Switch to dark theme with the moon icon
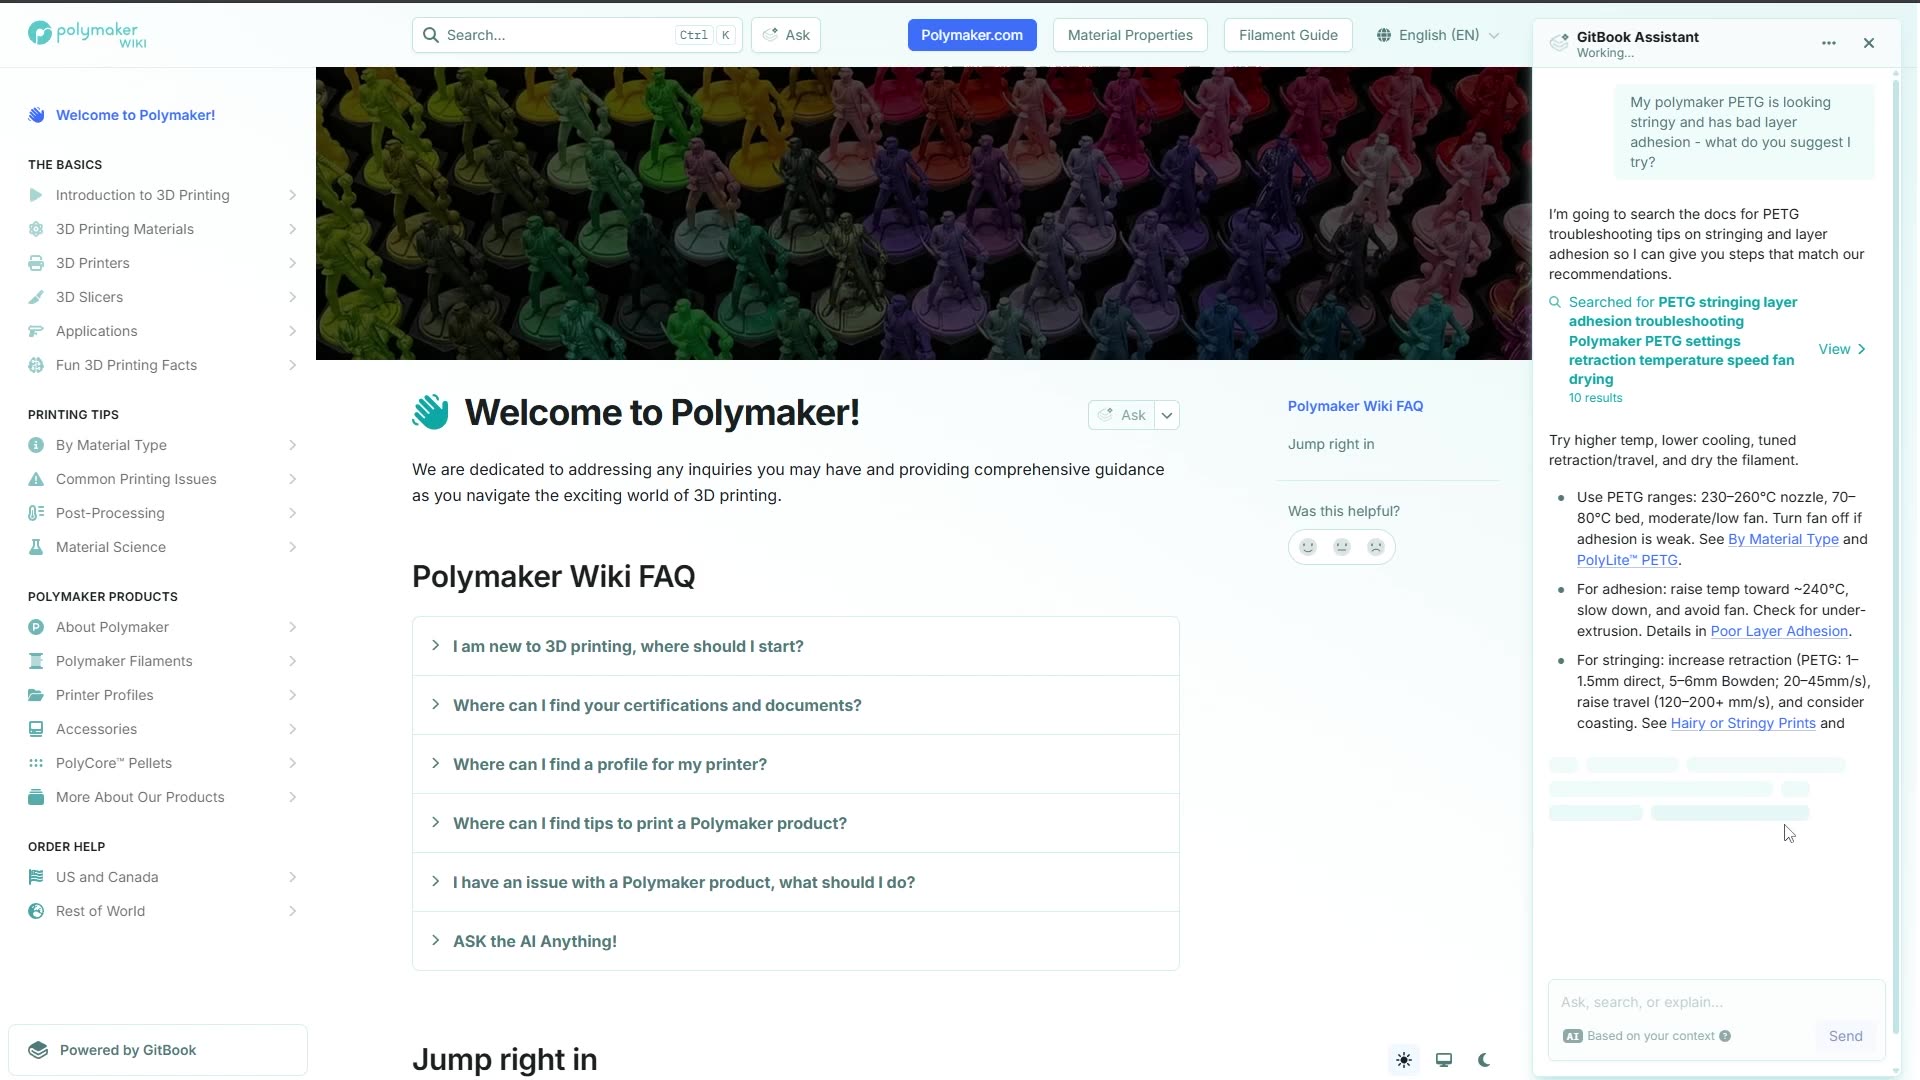The height and width of the screenshot is (1080, 1920). pyautogui.click(x=1483, y=1059)
